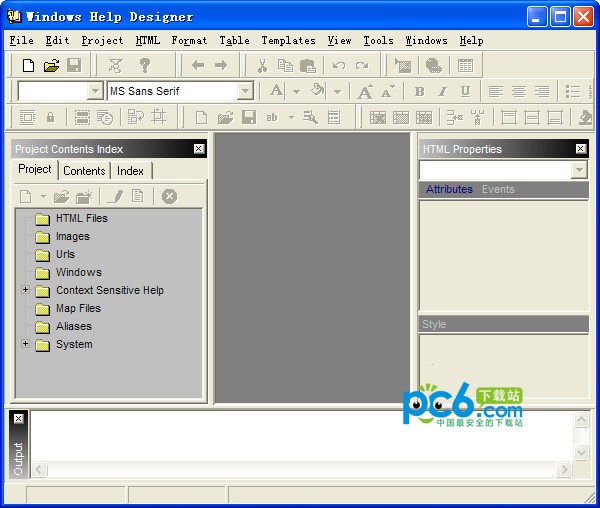Center align text

point(519,91)
